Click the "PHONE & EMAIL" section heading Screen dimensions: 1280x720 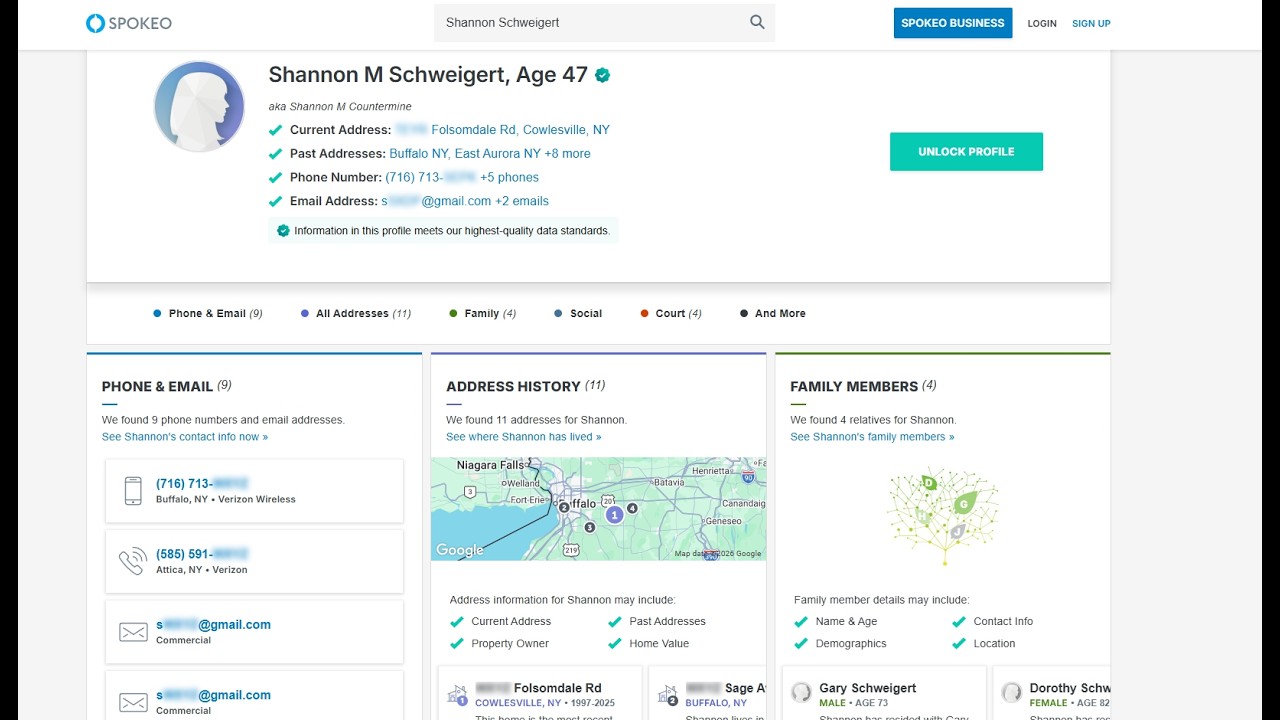(157, 387)
